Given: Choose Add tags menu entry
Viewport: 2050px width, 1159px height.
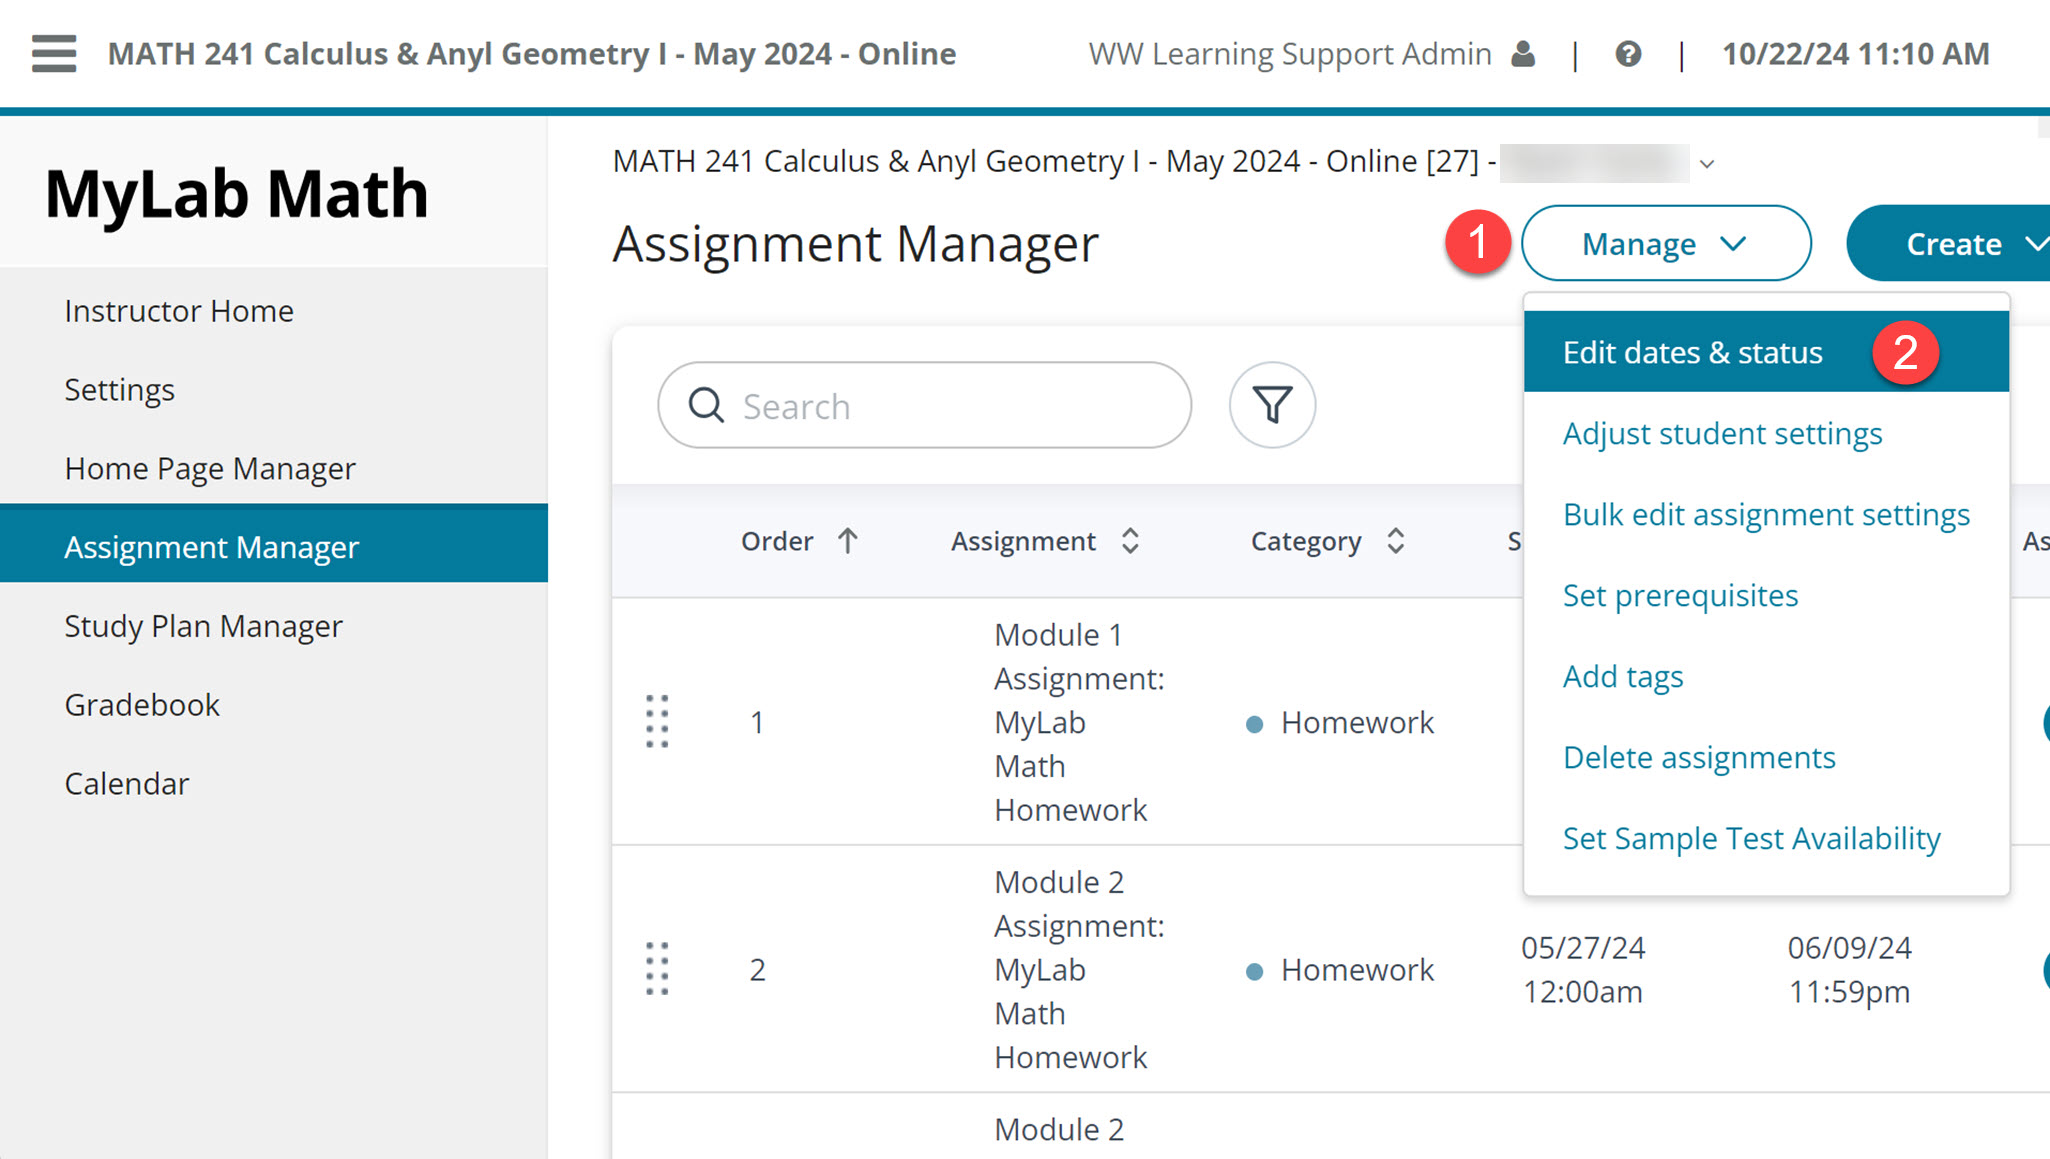Looking at the screenshot, I should click(x=1623, y=677).
